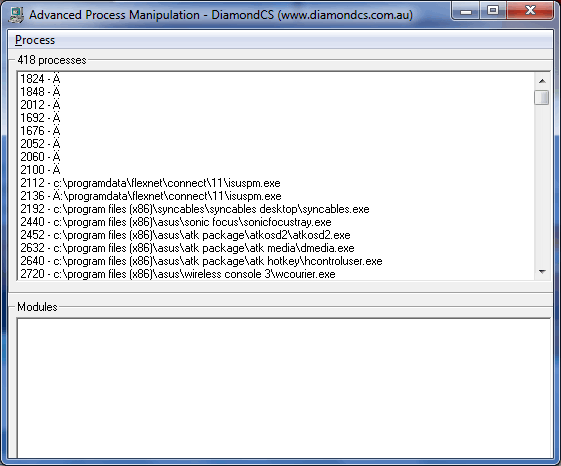This screenshot has height=466, width=561.
Task: Select process entry with PID 2012
Action: click(x=40, y=105)
